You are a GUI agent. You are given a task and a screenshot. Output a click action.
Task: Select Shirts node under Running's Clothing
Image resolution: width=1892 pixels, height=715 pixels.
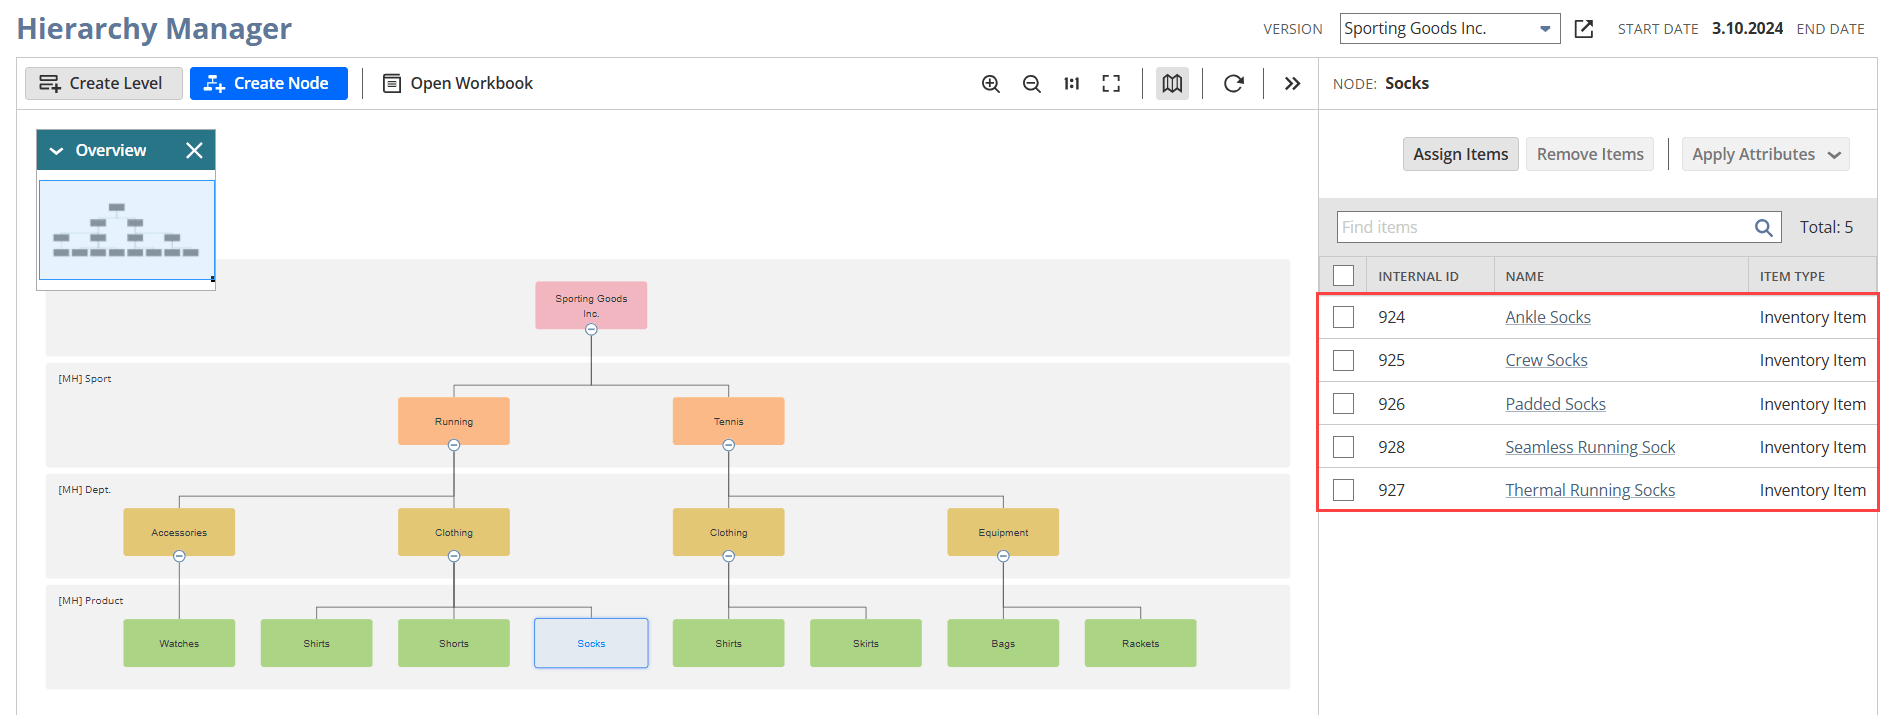(316, 643)
